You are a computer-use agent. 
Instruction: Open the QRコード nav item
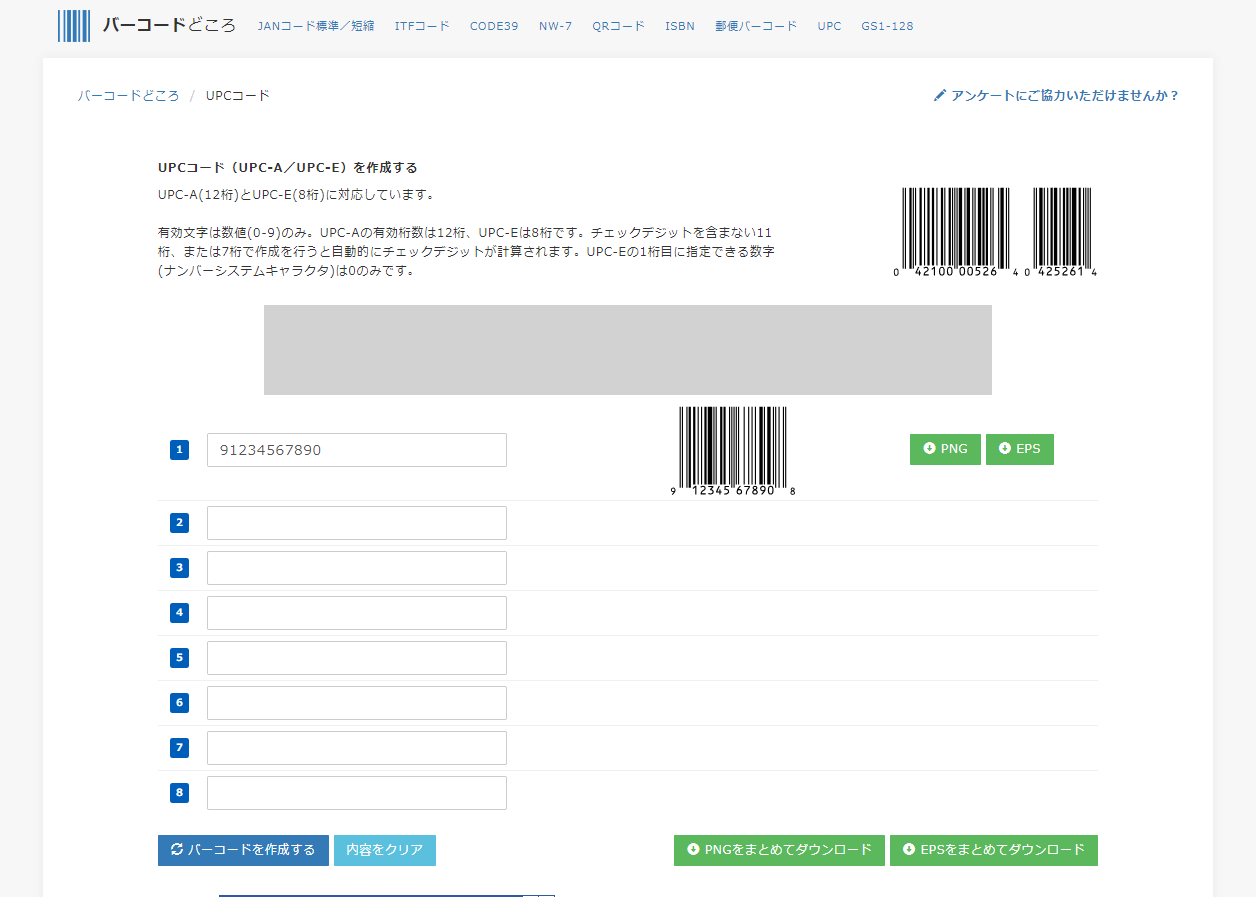pos(618,26)
